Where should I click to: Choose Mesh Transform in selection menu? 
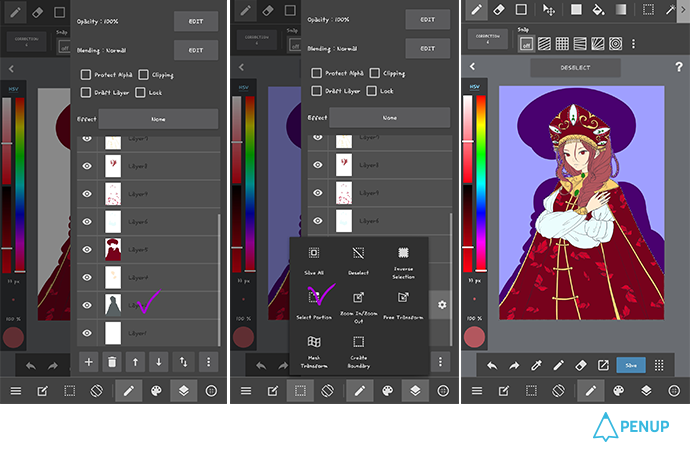pyautogui.click(x=314, y=352)
